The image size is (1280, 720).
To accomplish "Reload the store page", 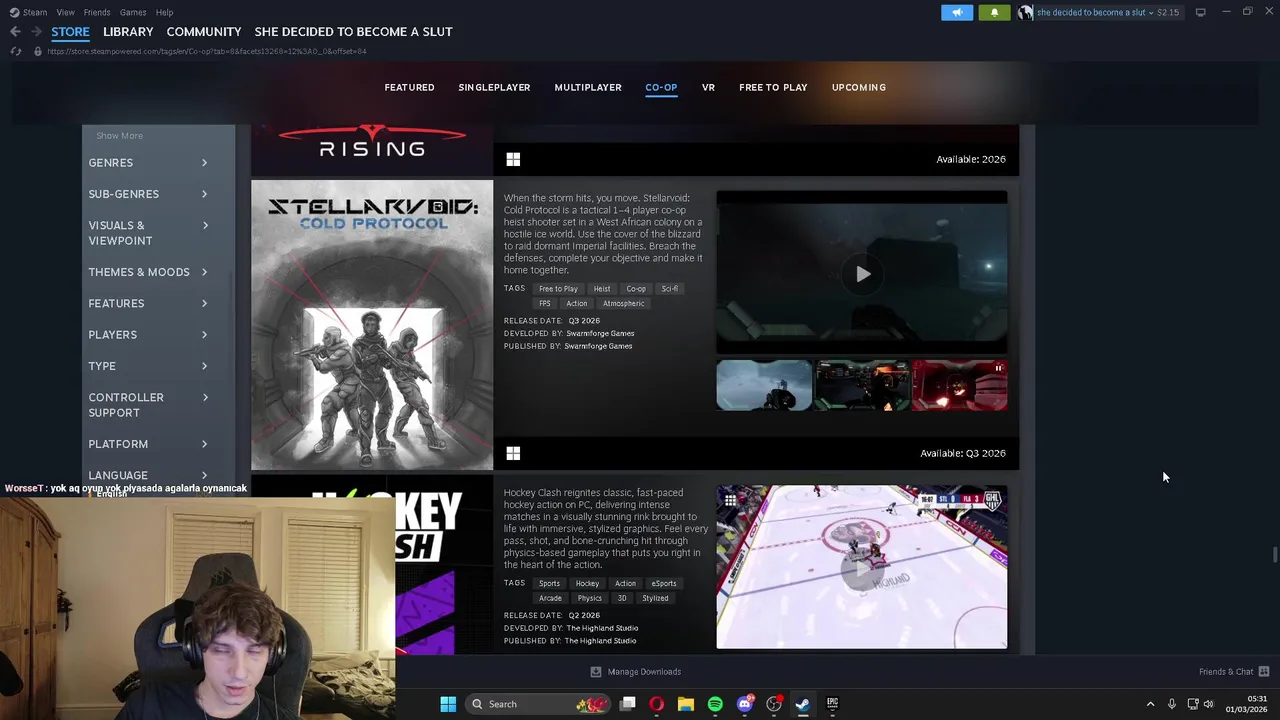I will [x=15, y=51].
